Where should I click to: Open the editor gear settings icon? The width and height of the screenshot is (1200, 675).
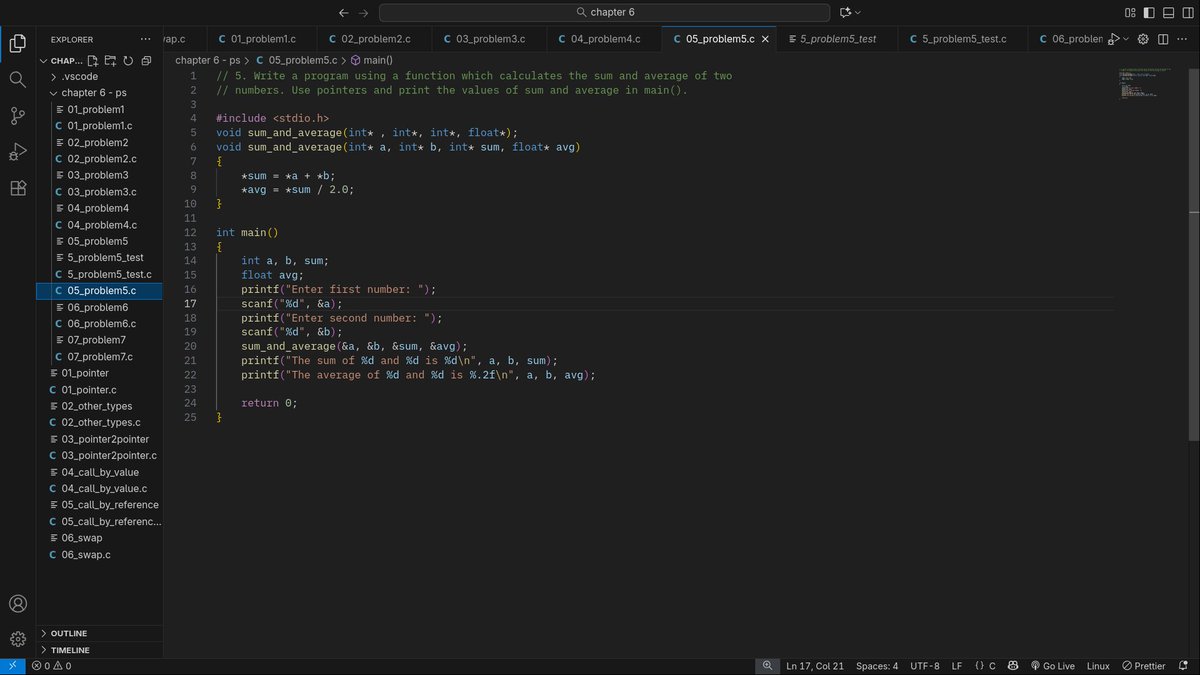pyautogui.click(x=1144, y=39)
